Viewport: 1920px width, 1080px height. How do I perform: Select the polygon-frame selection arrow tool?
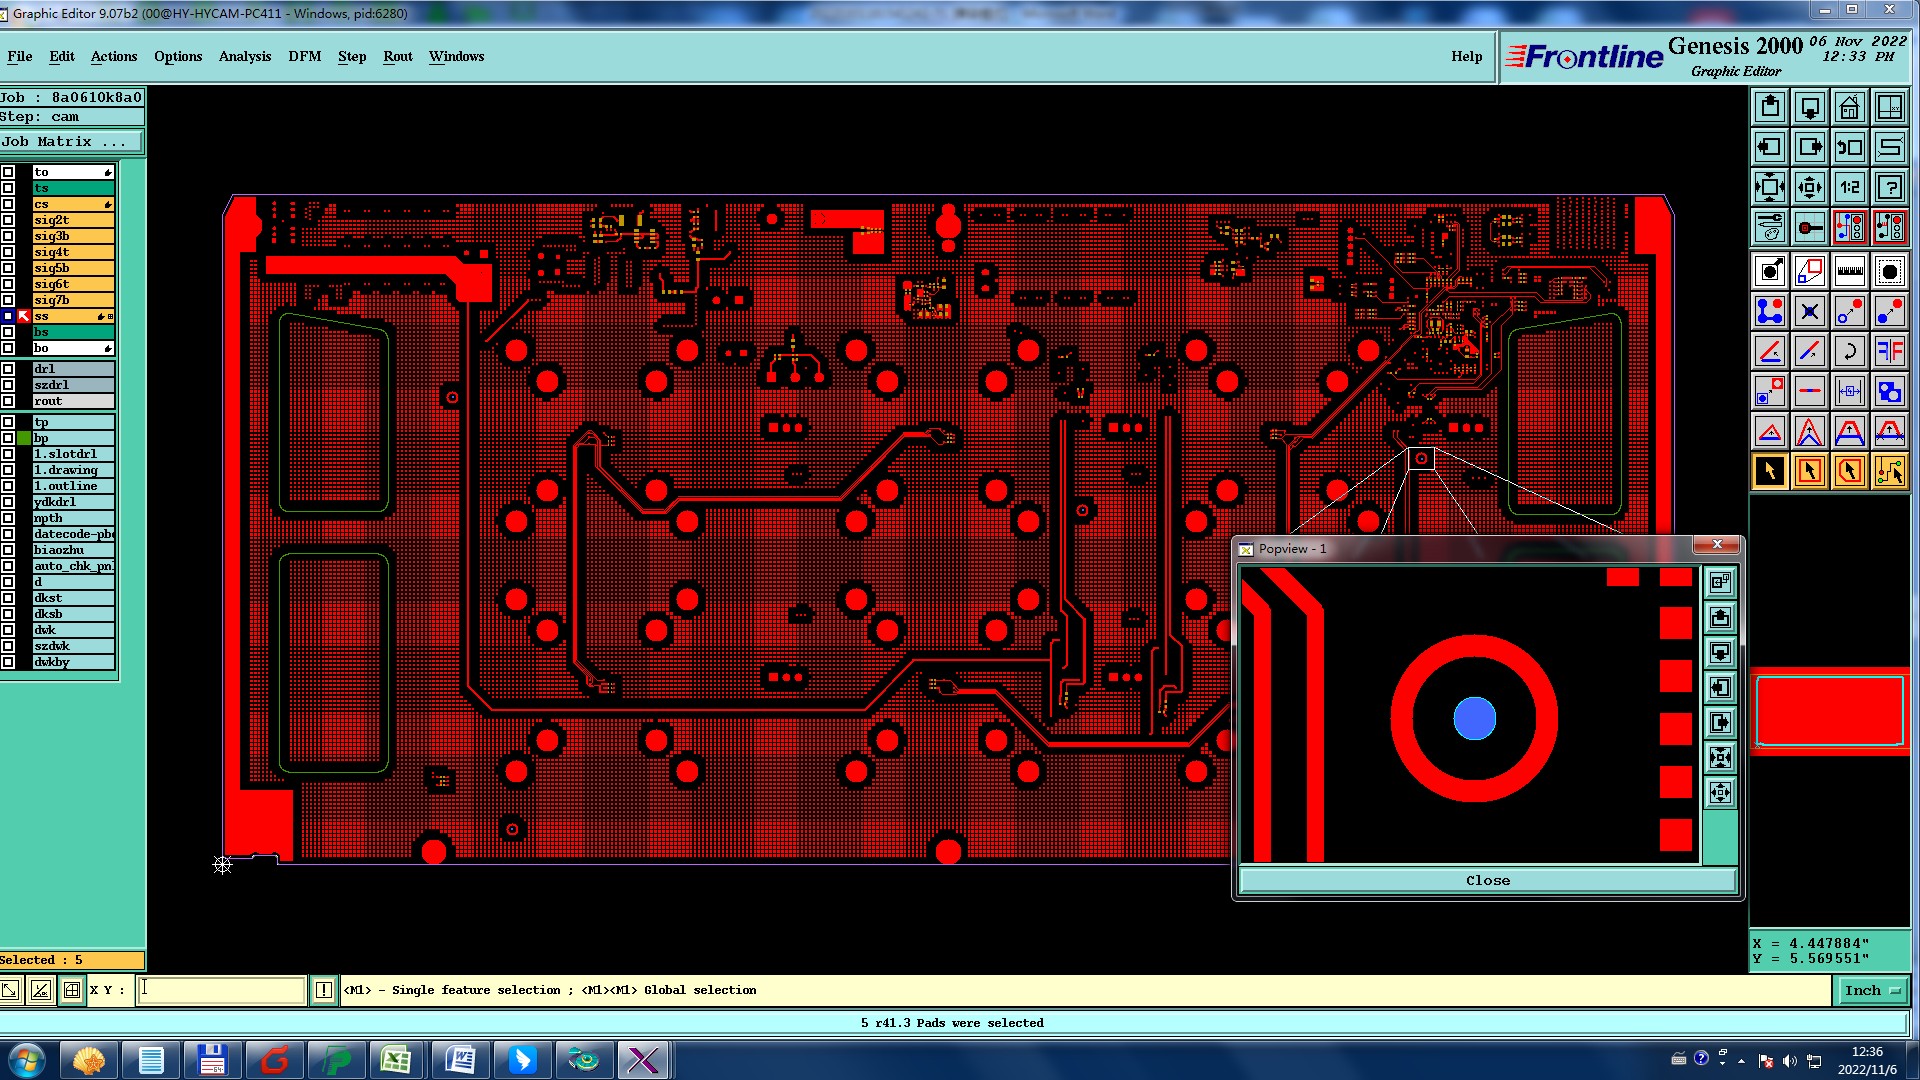1850,471
